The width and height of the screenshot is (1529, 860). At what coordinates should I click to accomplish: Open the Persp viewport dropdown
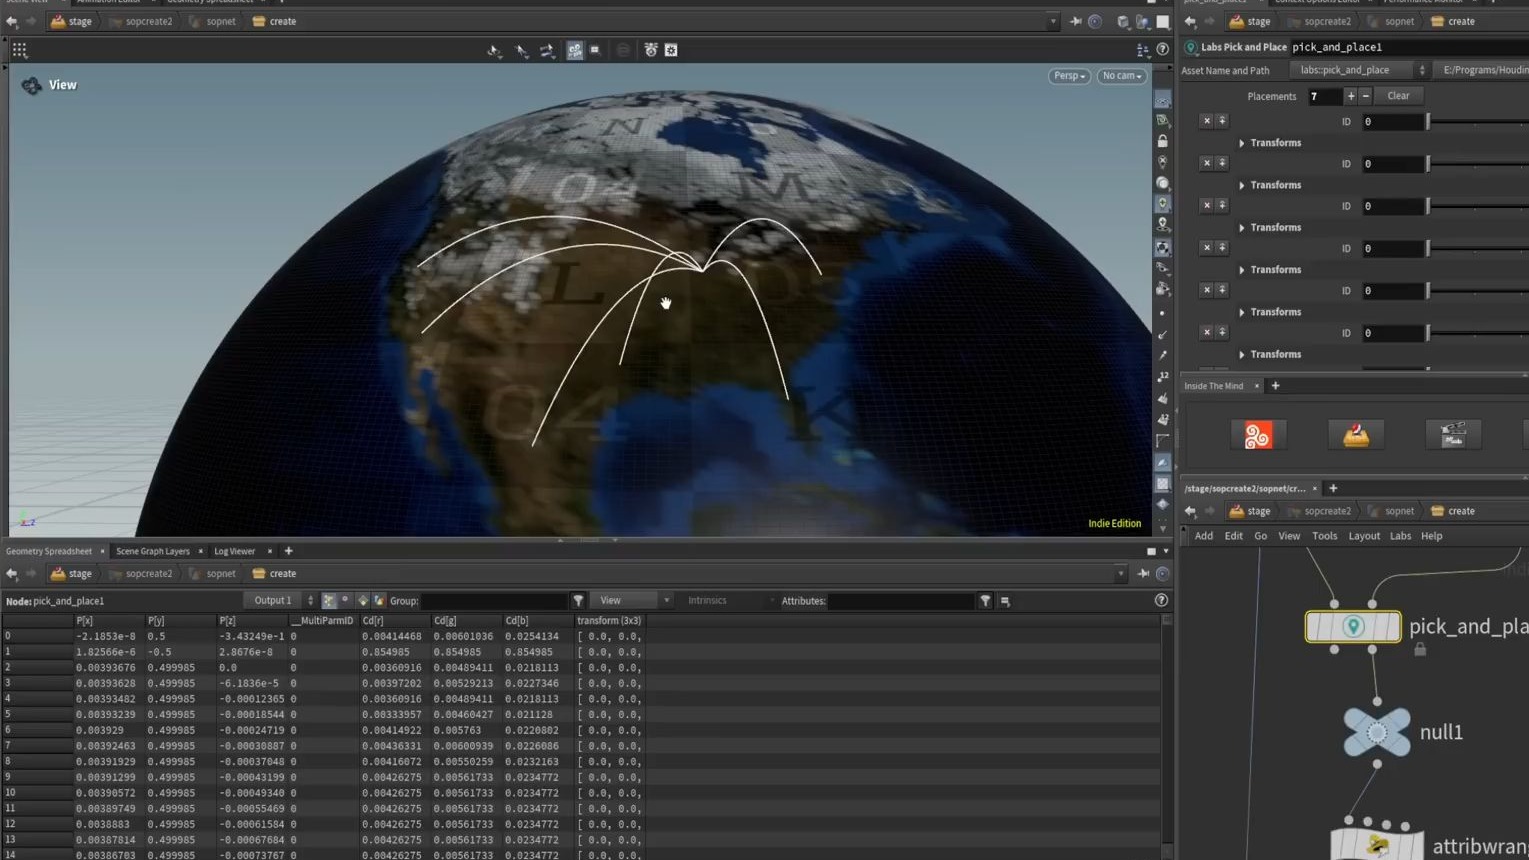(1069, 76)
